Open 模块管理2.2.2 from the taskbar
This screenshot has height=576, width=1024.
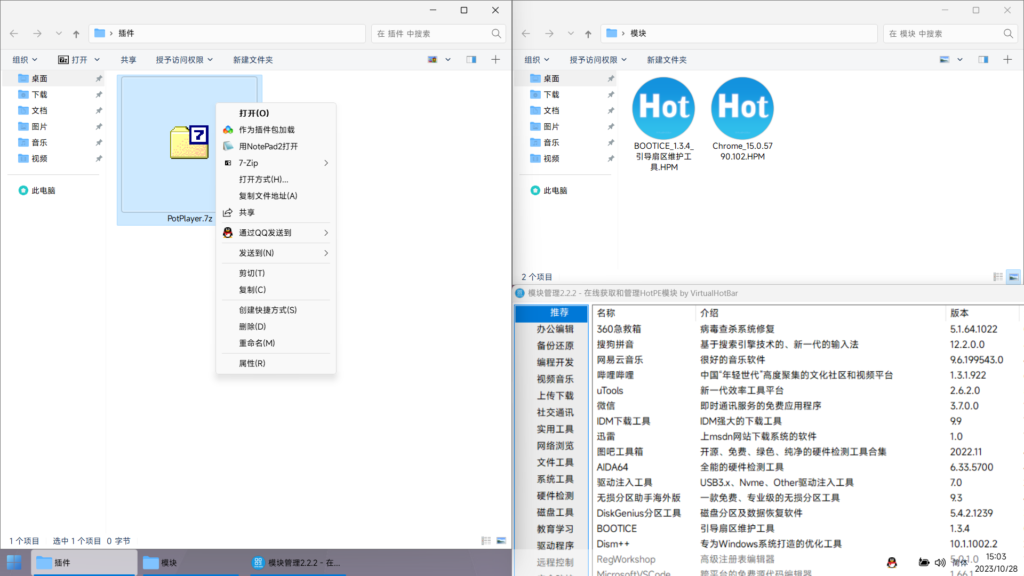[x=298, y=562]
